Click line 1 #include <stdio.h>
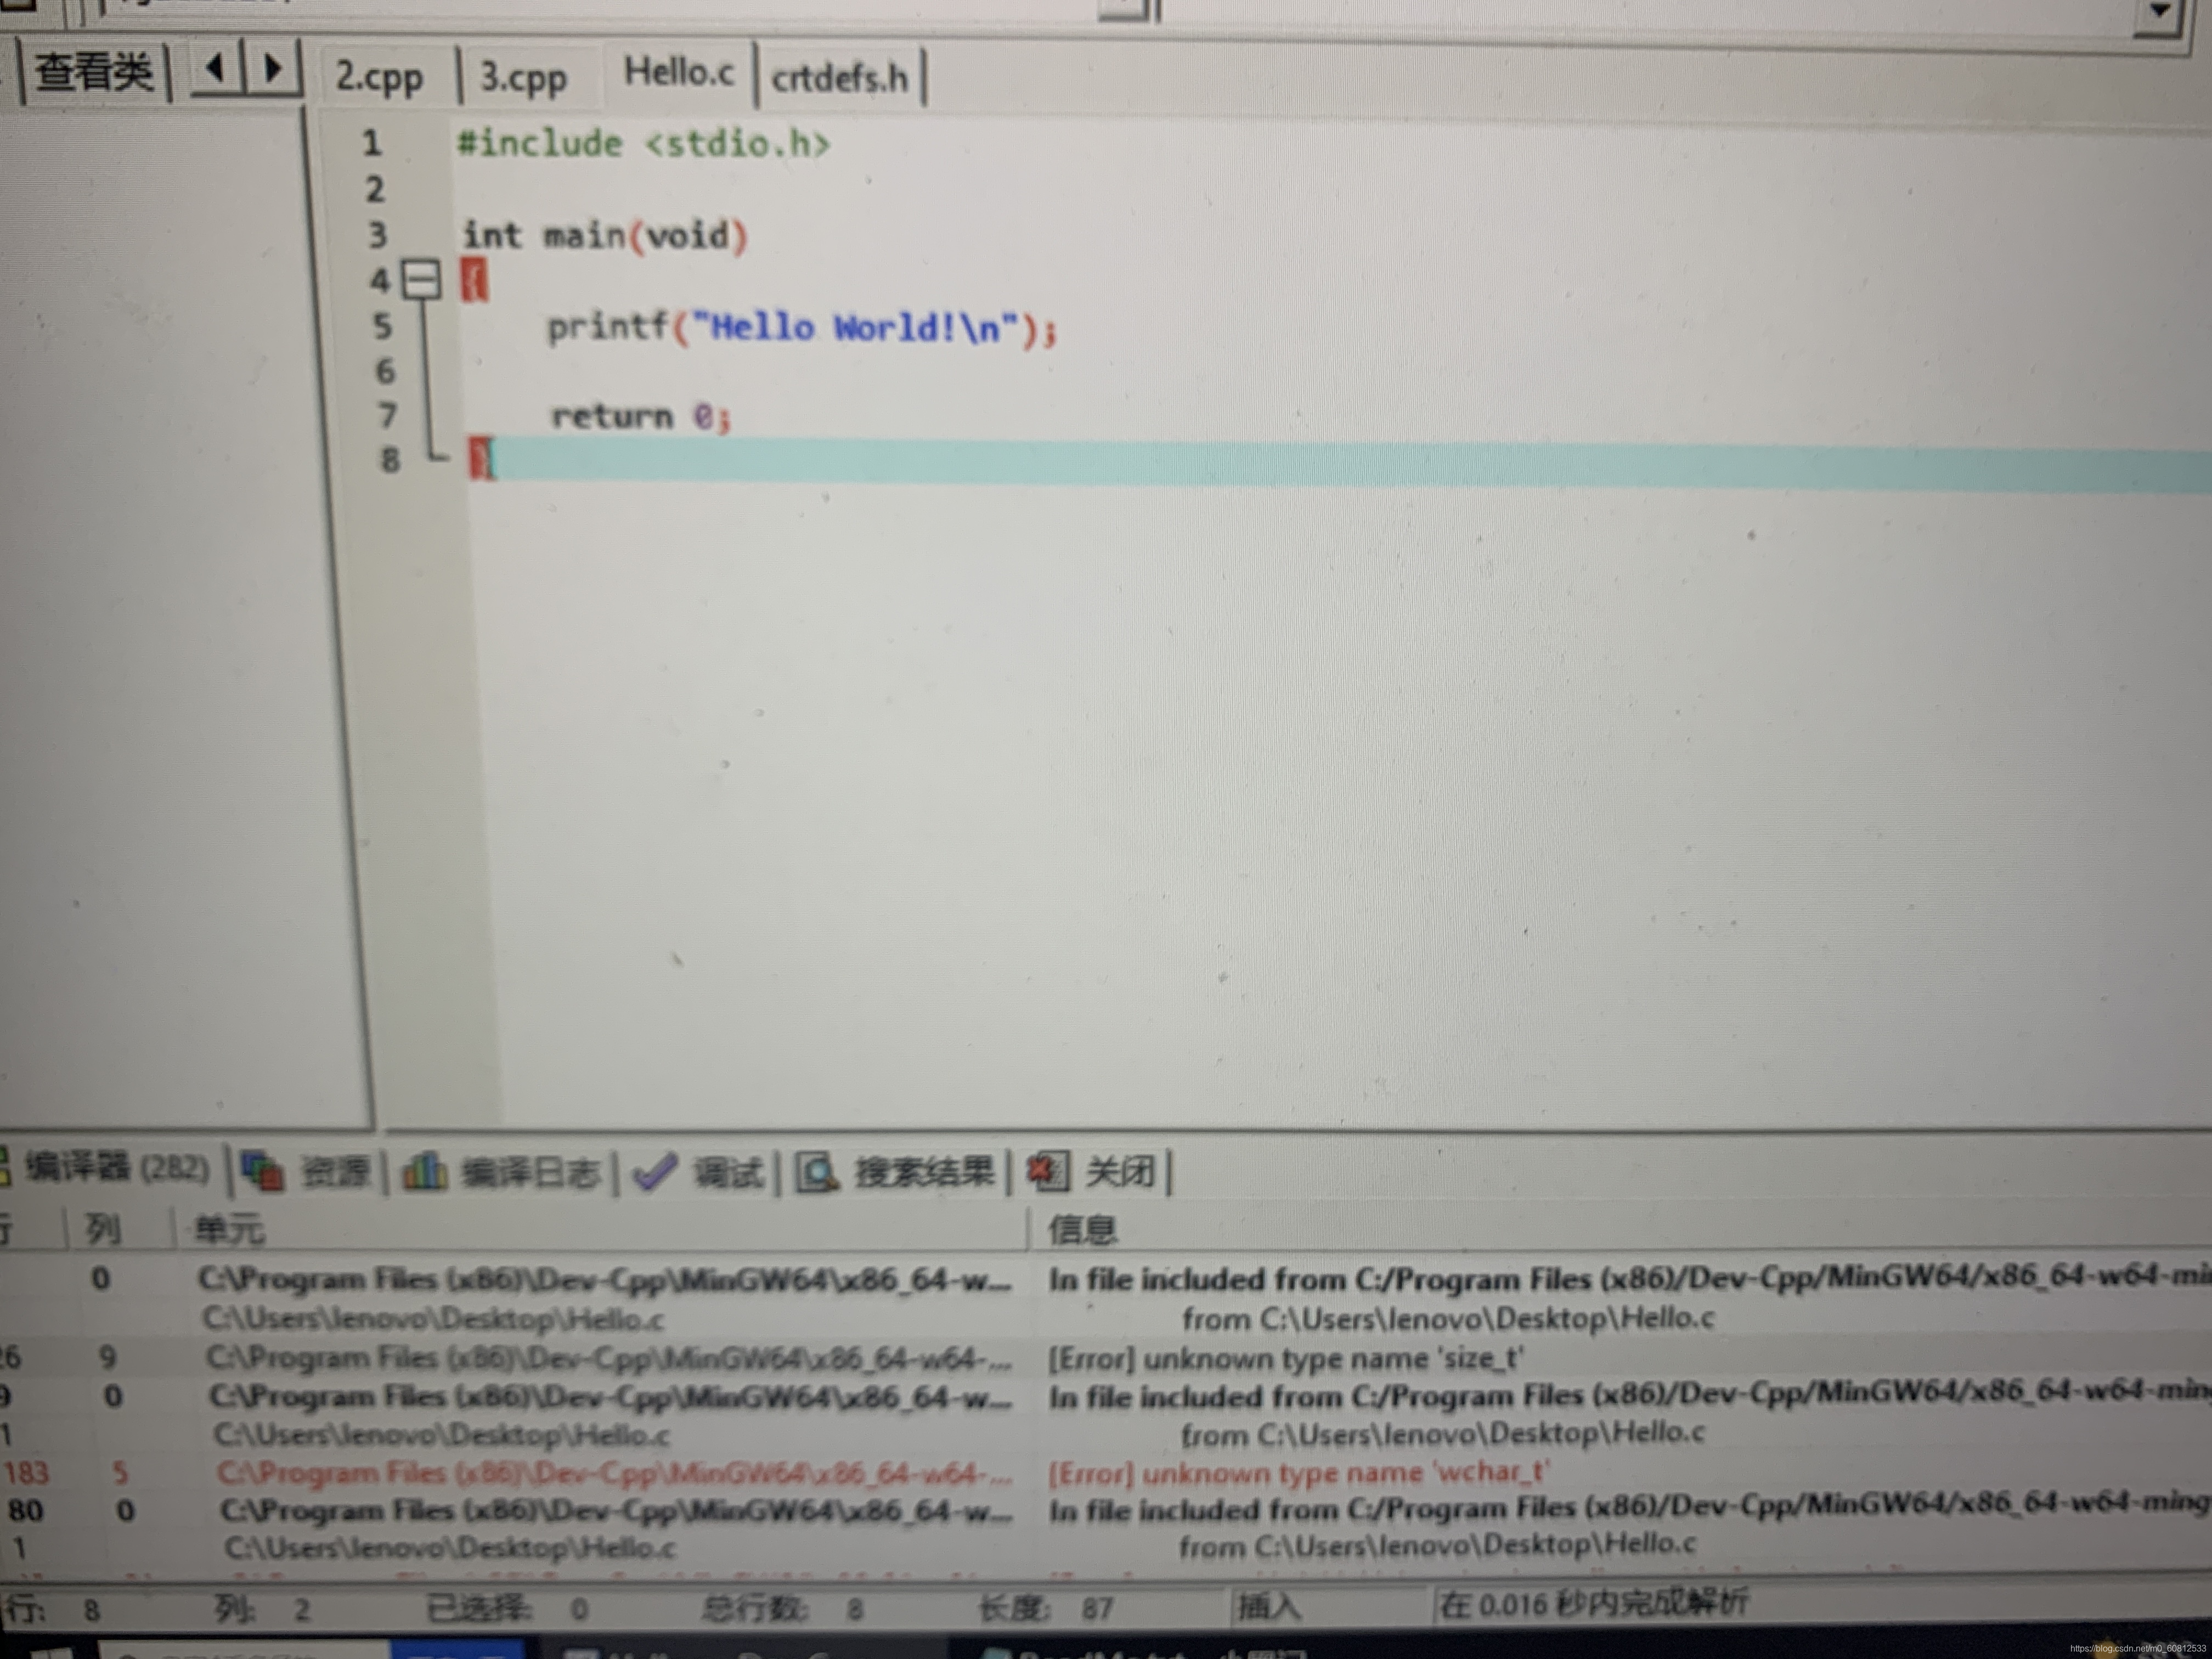Screen dimensions: 2212x1659 (x=643, y=143)
